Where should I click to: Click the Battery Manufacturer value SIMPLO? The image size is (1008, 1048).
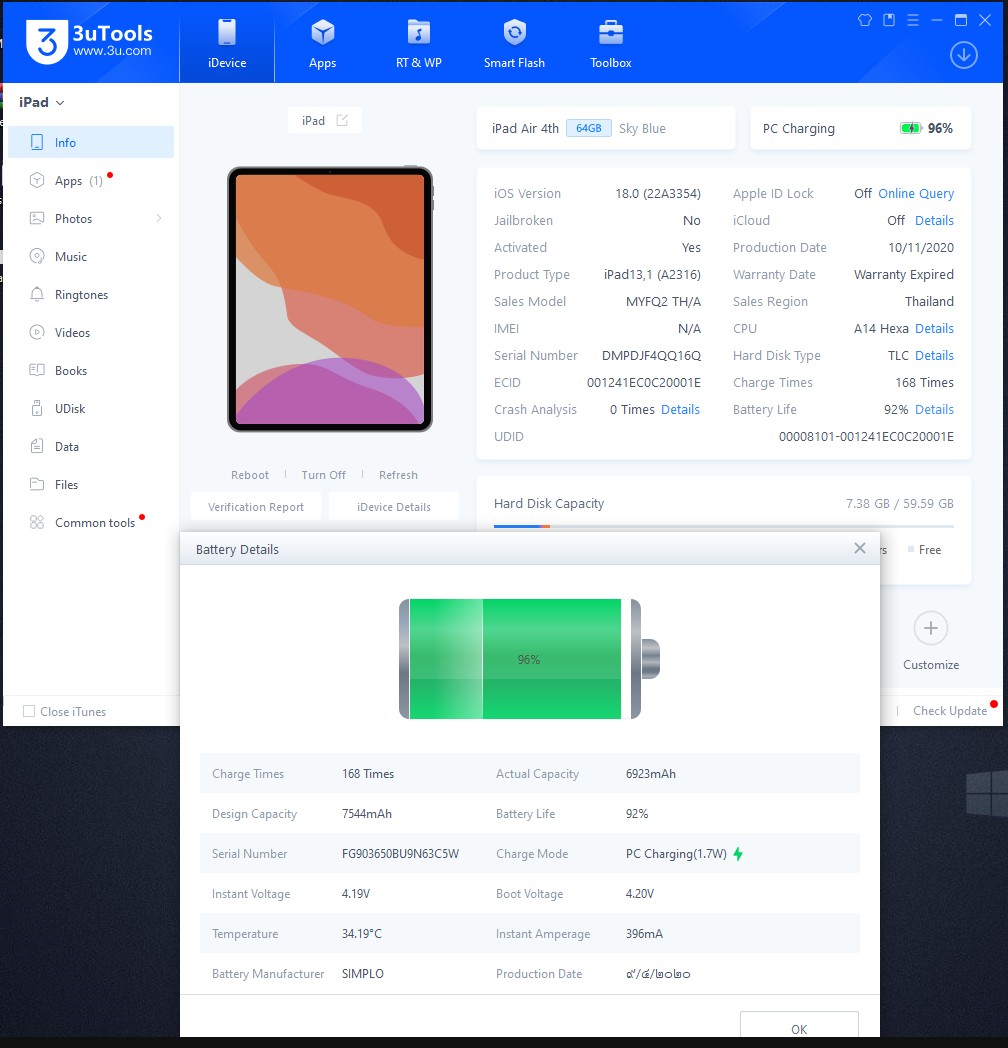(x=362, y=974)
